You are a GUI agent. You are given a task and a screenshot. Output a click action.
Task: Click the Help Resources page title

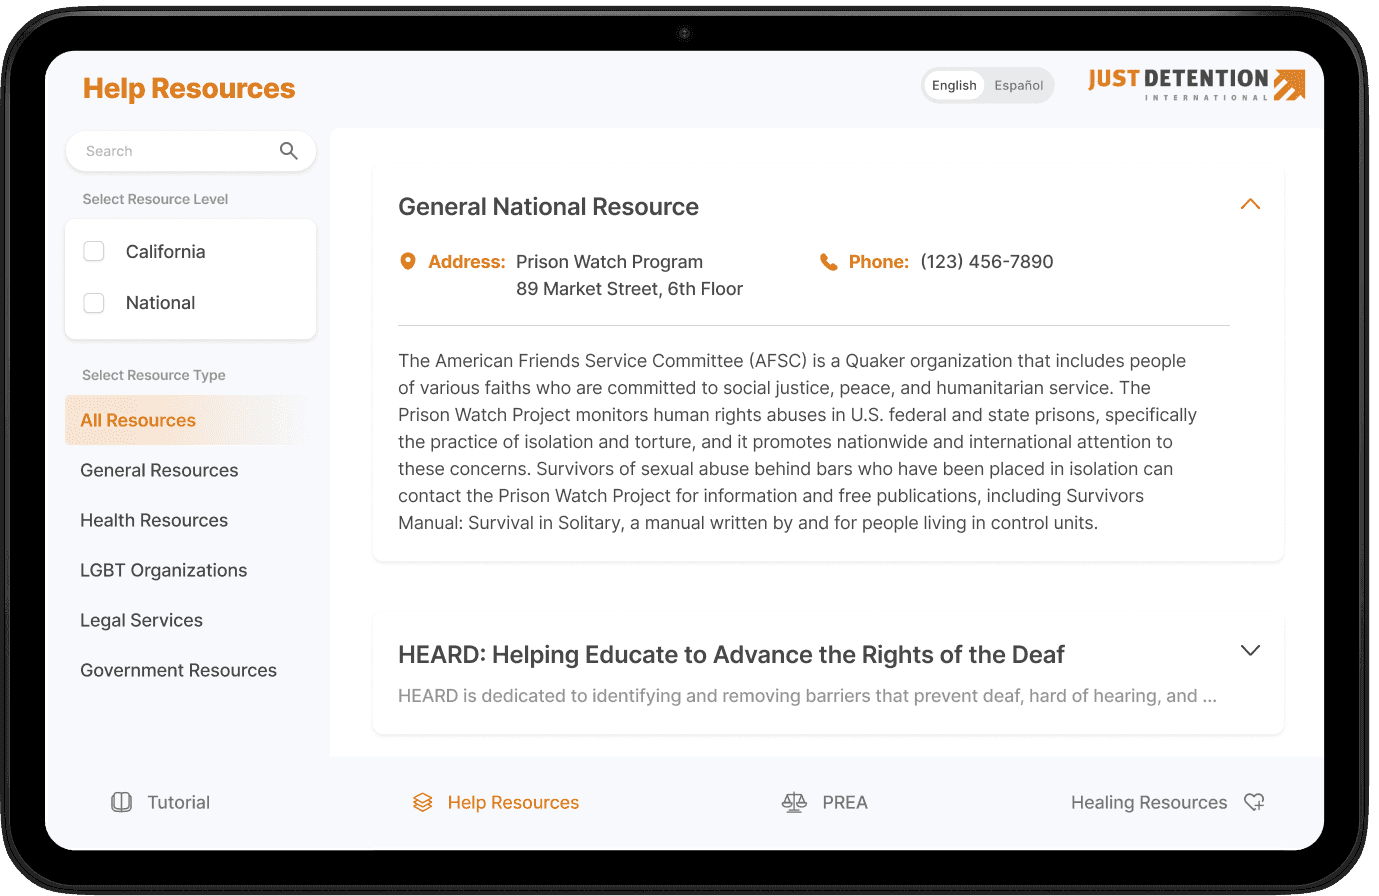[189, 88]
